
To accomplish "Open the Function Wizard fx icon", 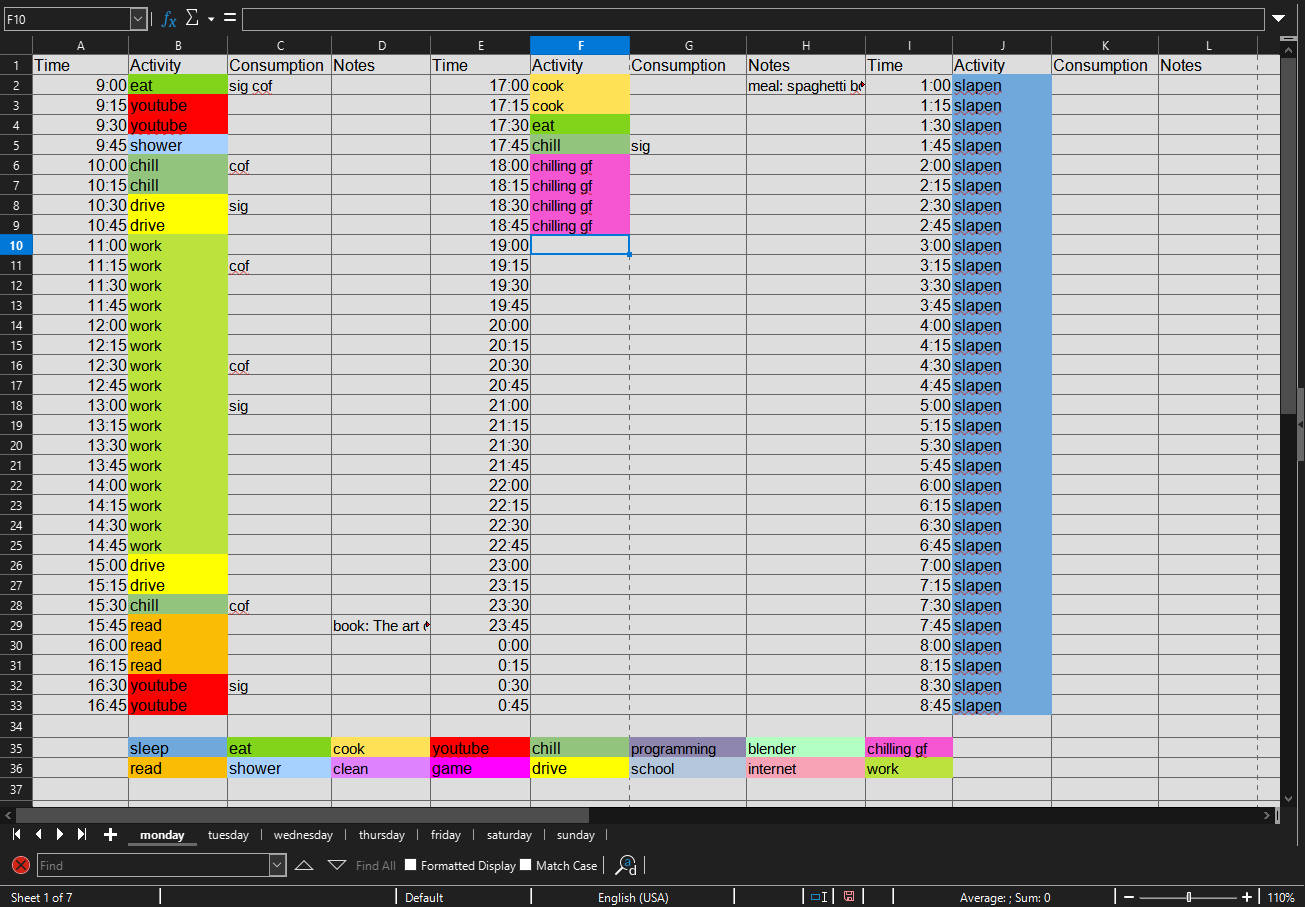I will [168, 18].
